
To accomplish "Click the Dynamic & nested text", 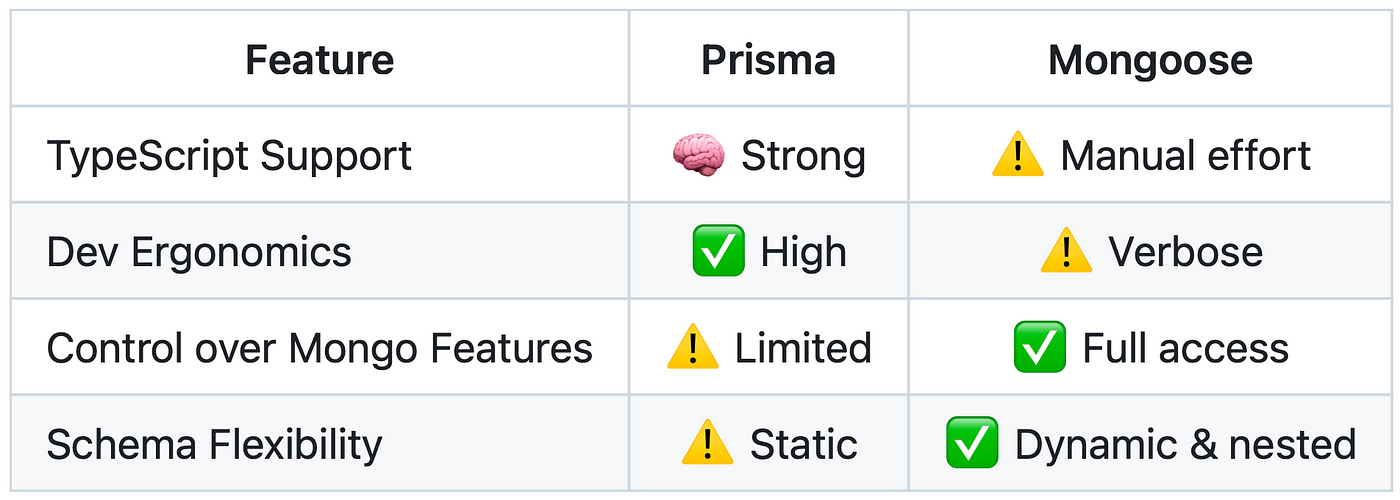I will point(1185,444).
